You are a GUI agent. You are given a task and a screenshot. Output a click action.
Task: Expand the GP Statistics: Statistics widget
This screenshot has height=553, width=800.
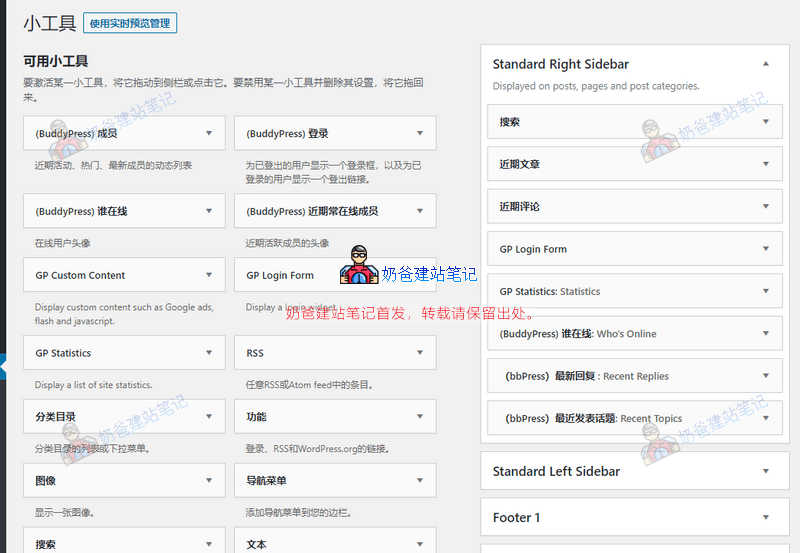point(766,292)
